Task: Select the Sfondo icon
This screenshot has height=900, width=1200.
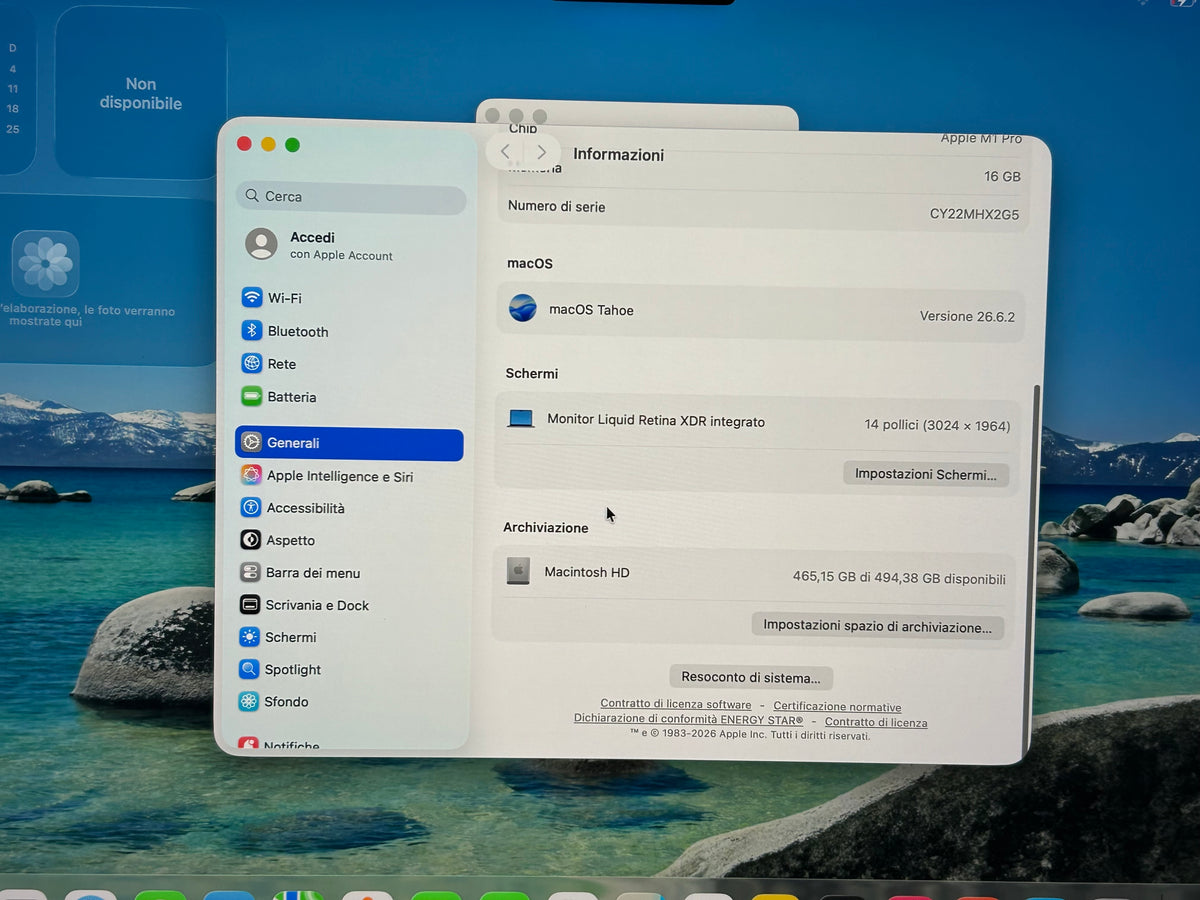Action: click(249, 702)
